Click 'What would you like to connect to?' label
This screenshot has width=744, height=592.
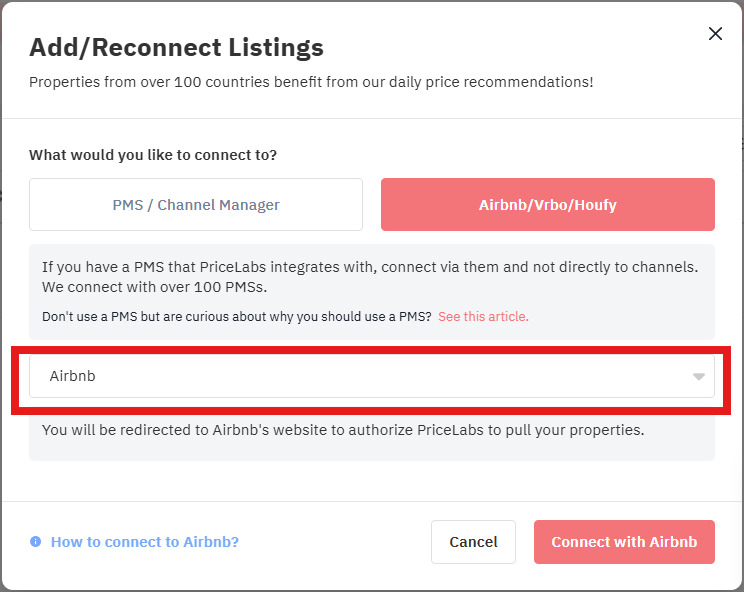[x=153, y=155]
